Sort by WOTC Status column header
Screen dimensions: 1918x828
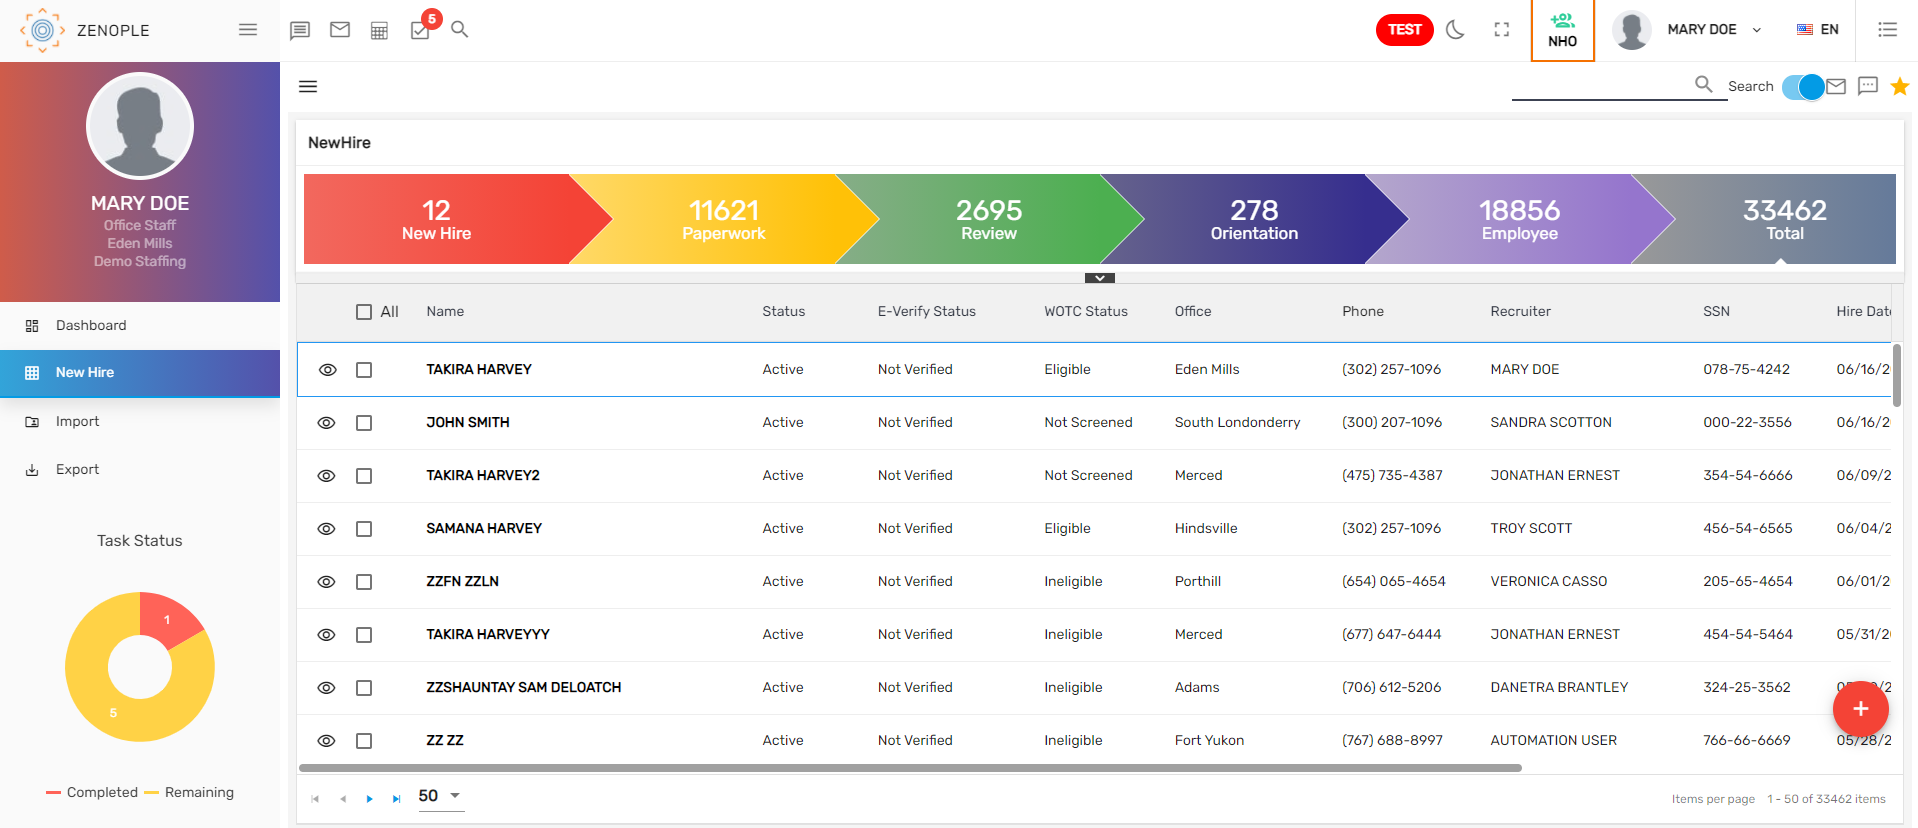point(1086,312)
